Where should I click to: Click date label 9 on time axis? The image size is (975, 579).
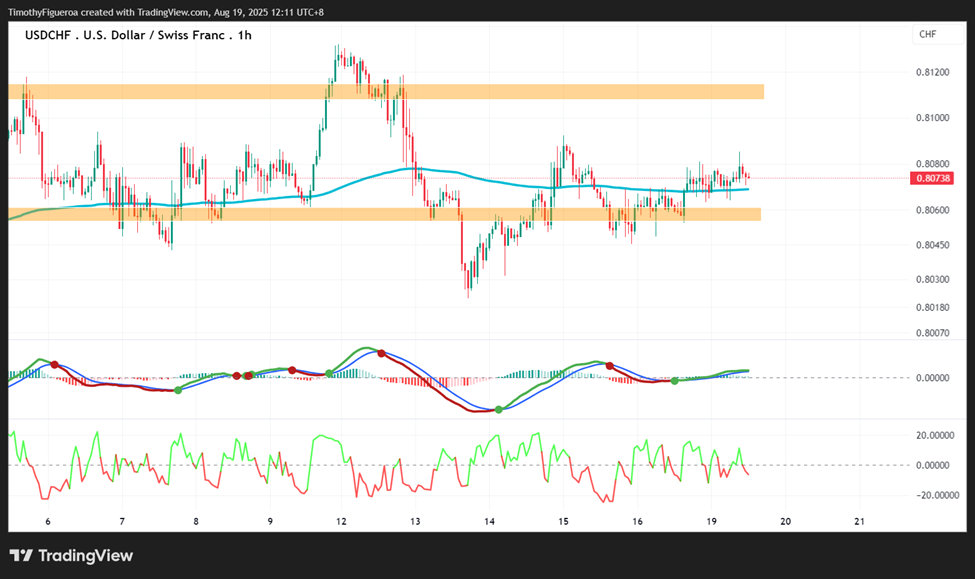(270, 521)
